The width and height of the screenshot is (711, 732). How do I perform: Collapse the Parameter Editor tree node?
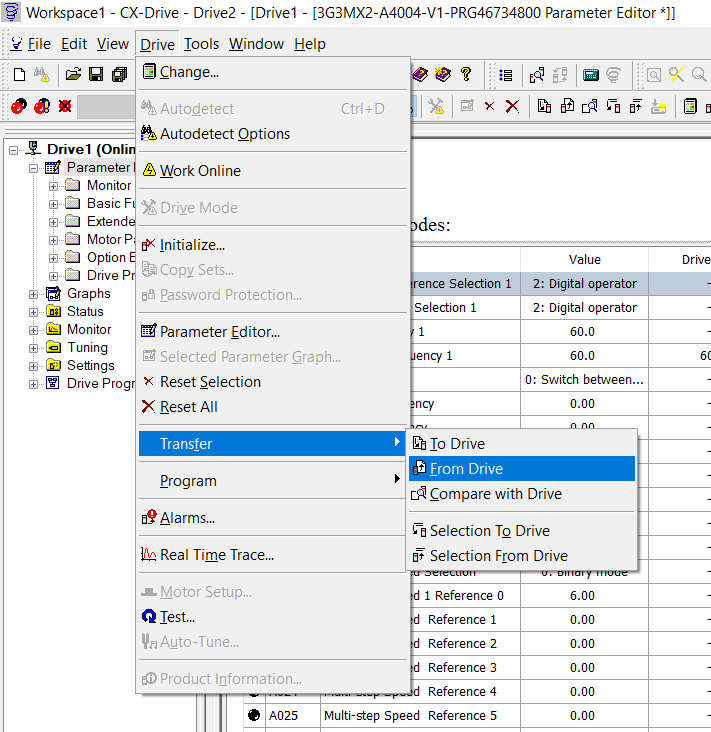(x=33, y=168)
